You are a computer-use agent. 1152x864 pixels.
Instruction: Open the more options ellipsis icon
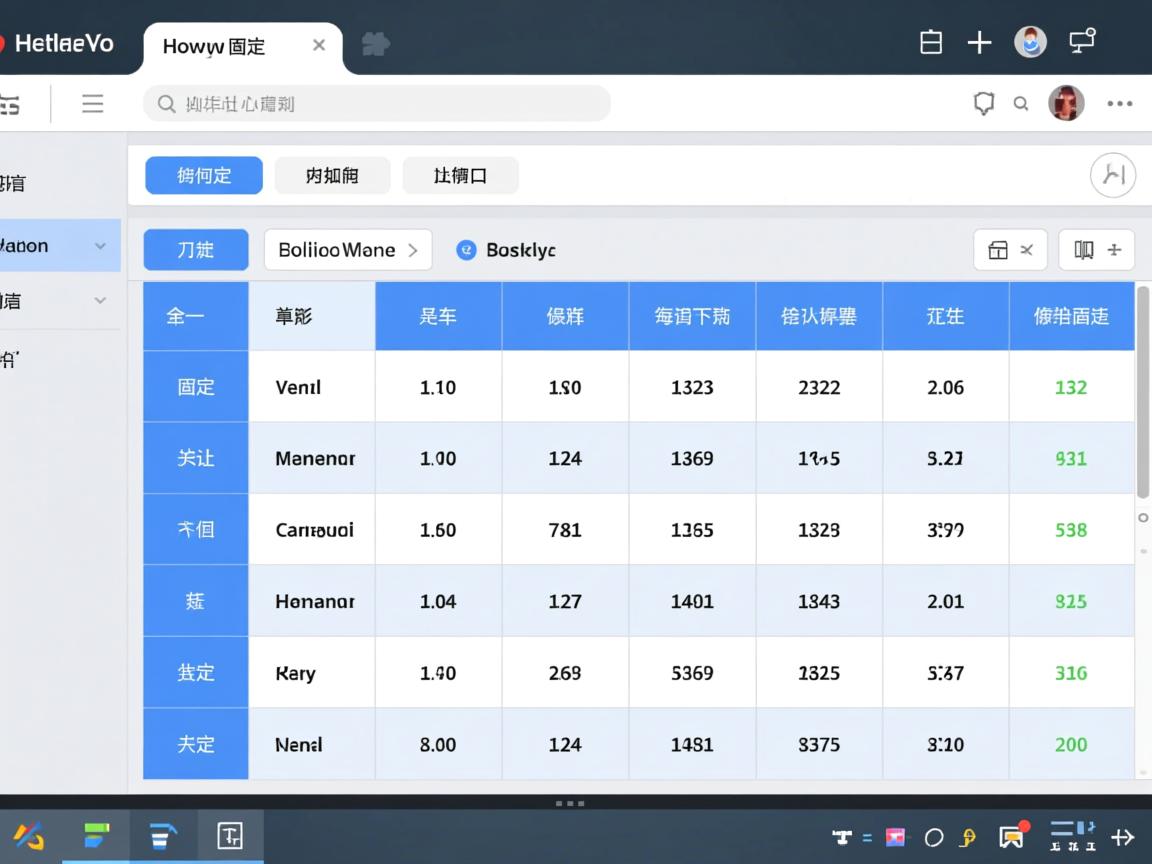pos(1119,103)
